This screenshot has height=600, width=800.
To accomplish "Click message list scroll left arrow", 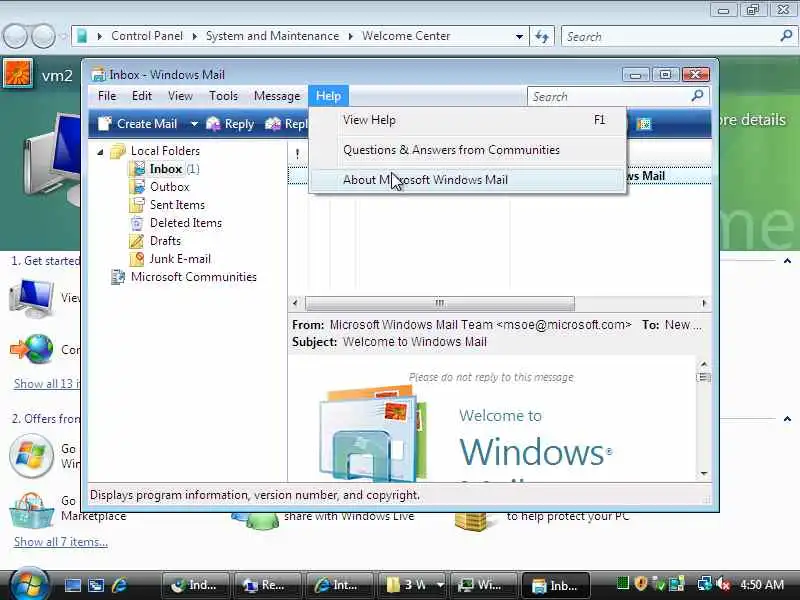I will click(x=295, y=303).
